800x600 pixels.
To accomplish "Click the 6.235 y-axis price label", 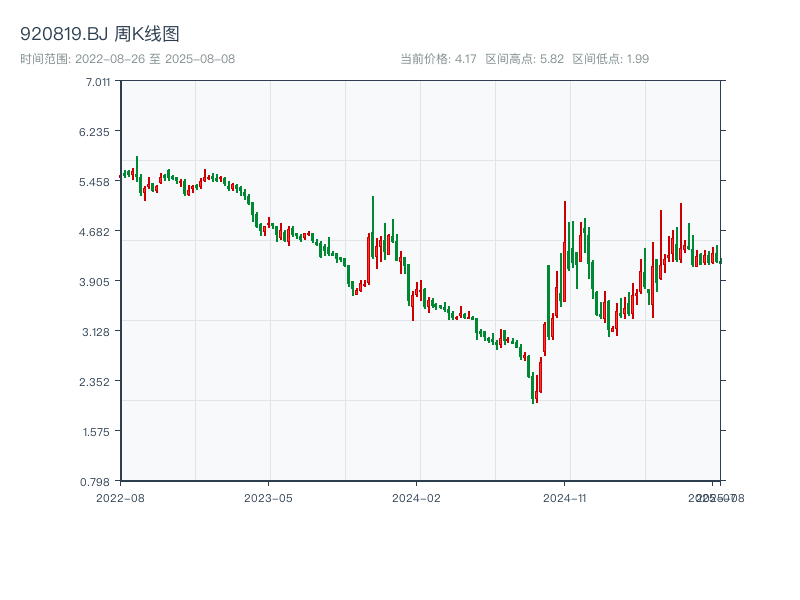I will tap(98, 132).
